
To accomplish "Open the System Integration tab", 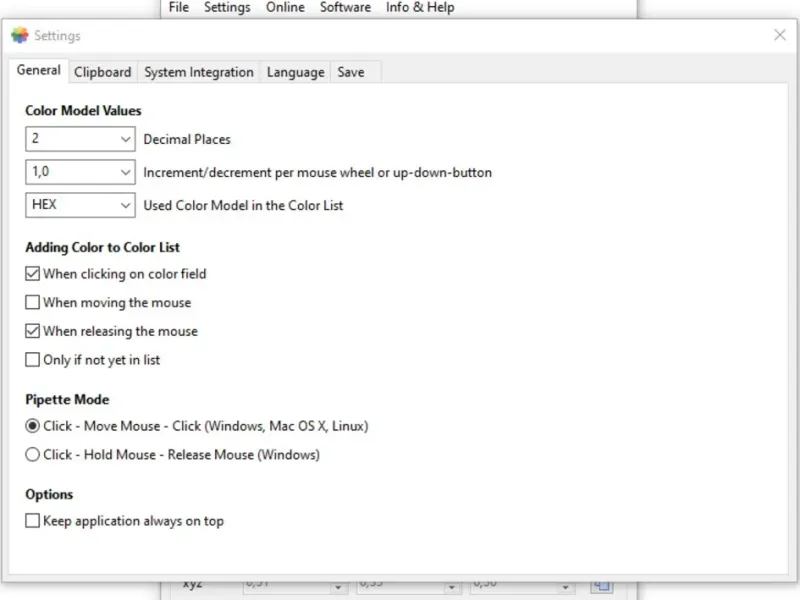I will 198,72.
